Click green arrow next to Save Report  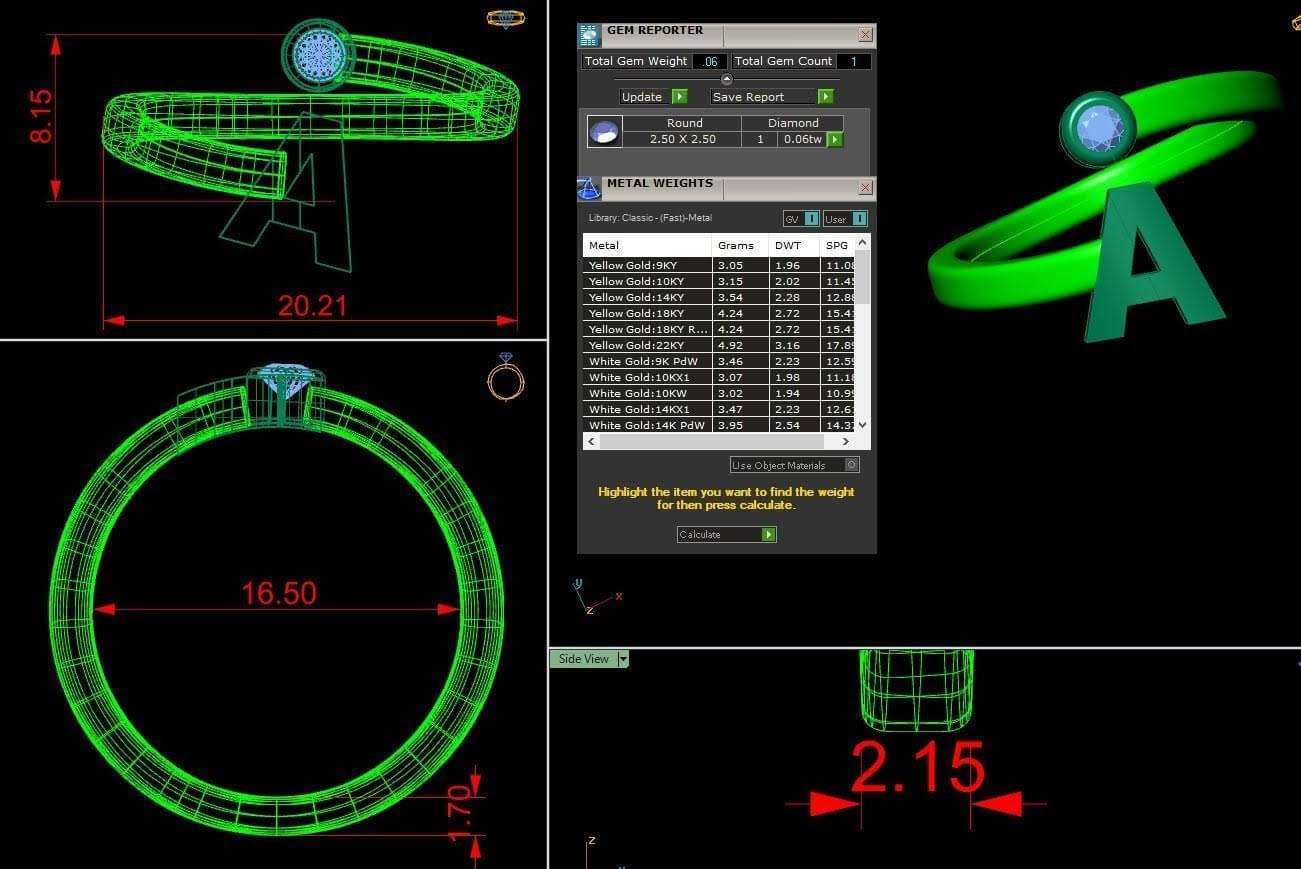point(825,97)
